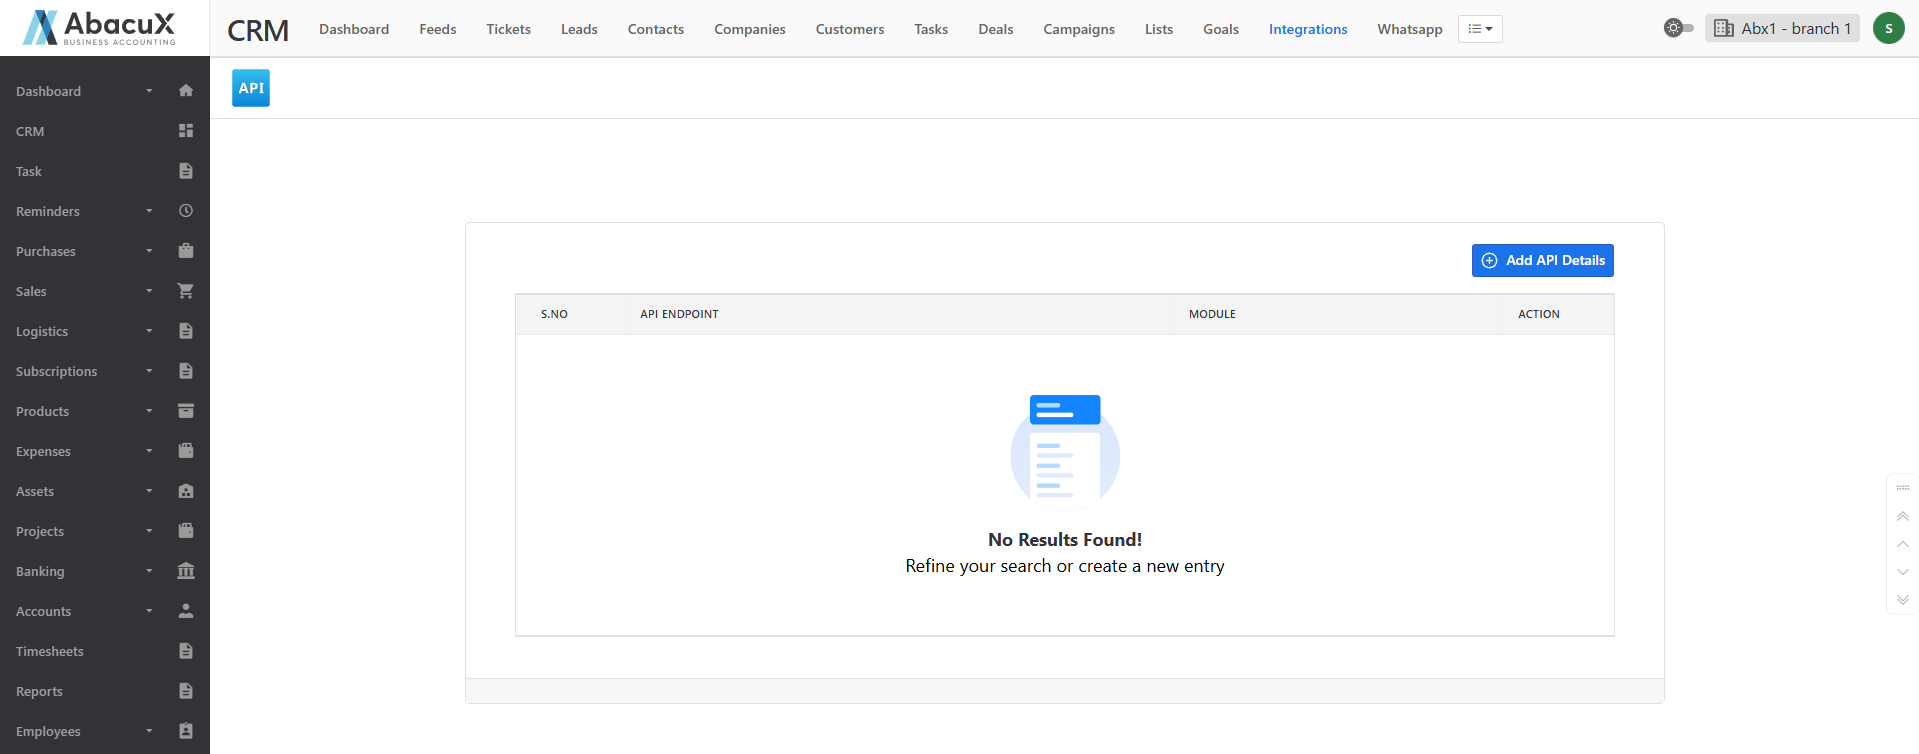Click the Add API Details button
The image size is (1919, 754).
click(x=1542, y=260)
